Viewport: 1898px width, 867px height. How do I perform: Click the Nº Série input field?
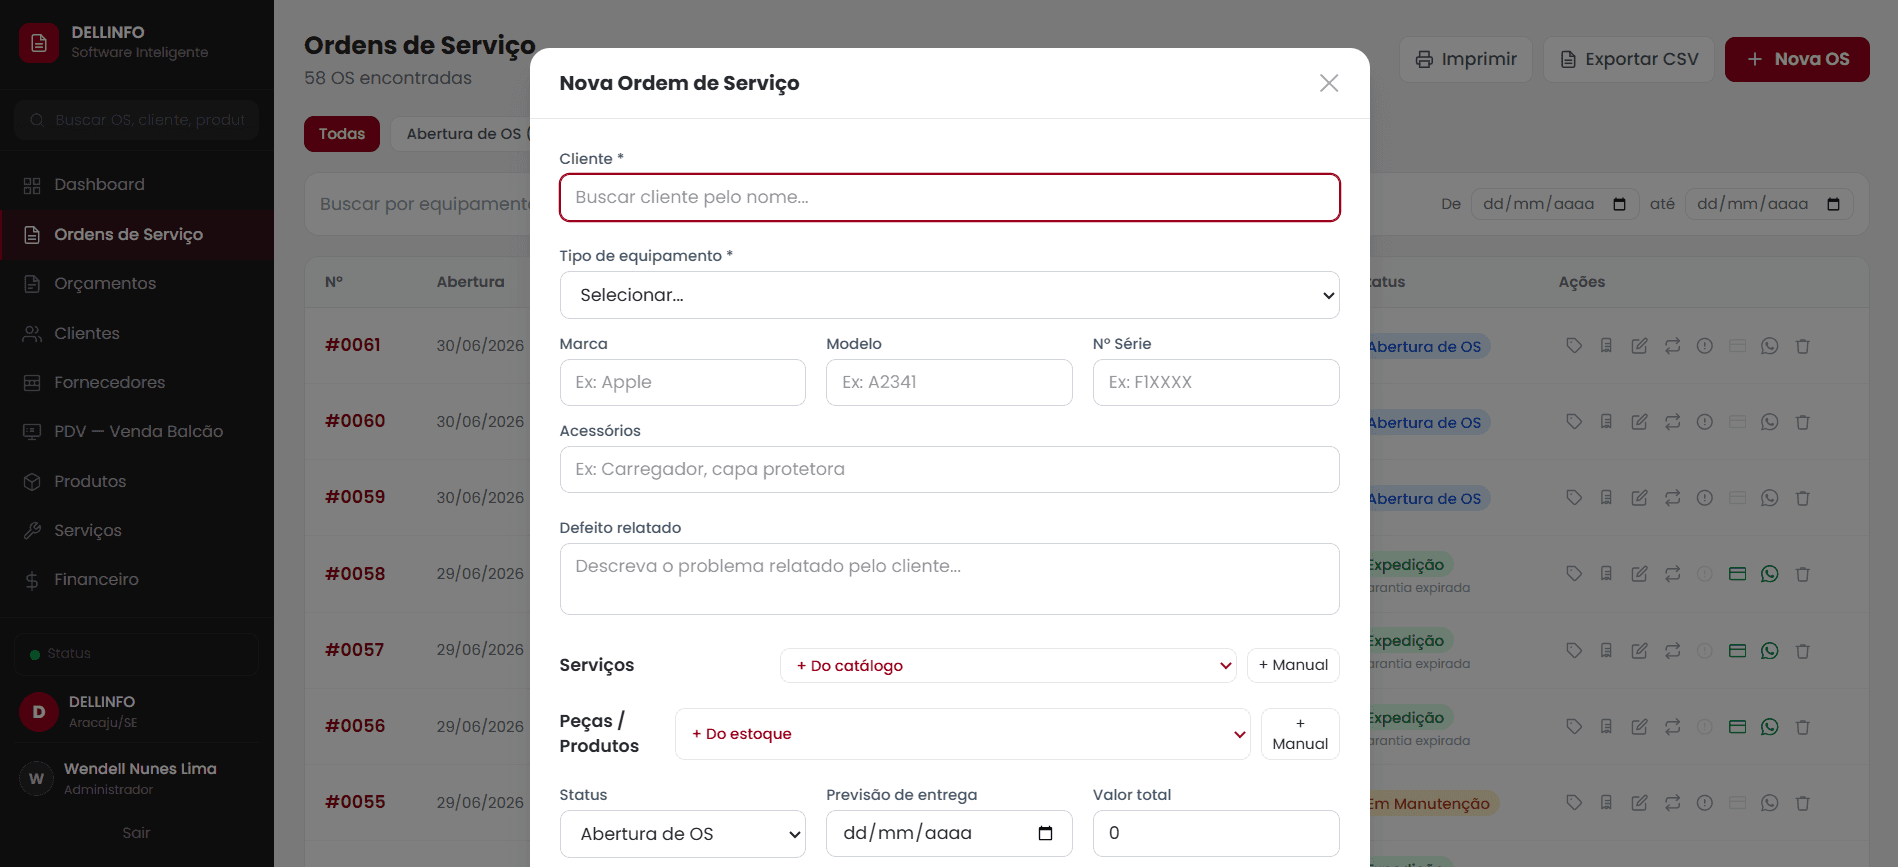point(1216,382)
